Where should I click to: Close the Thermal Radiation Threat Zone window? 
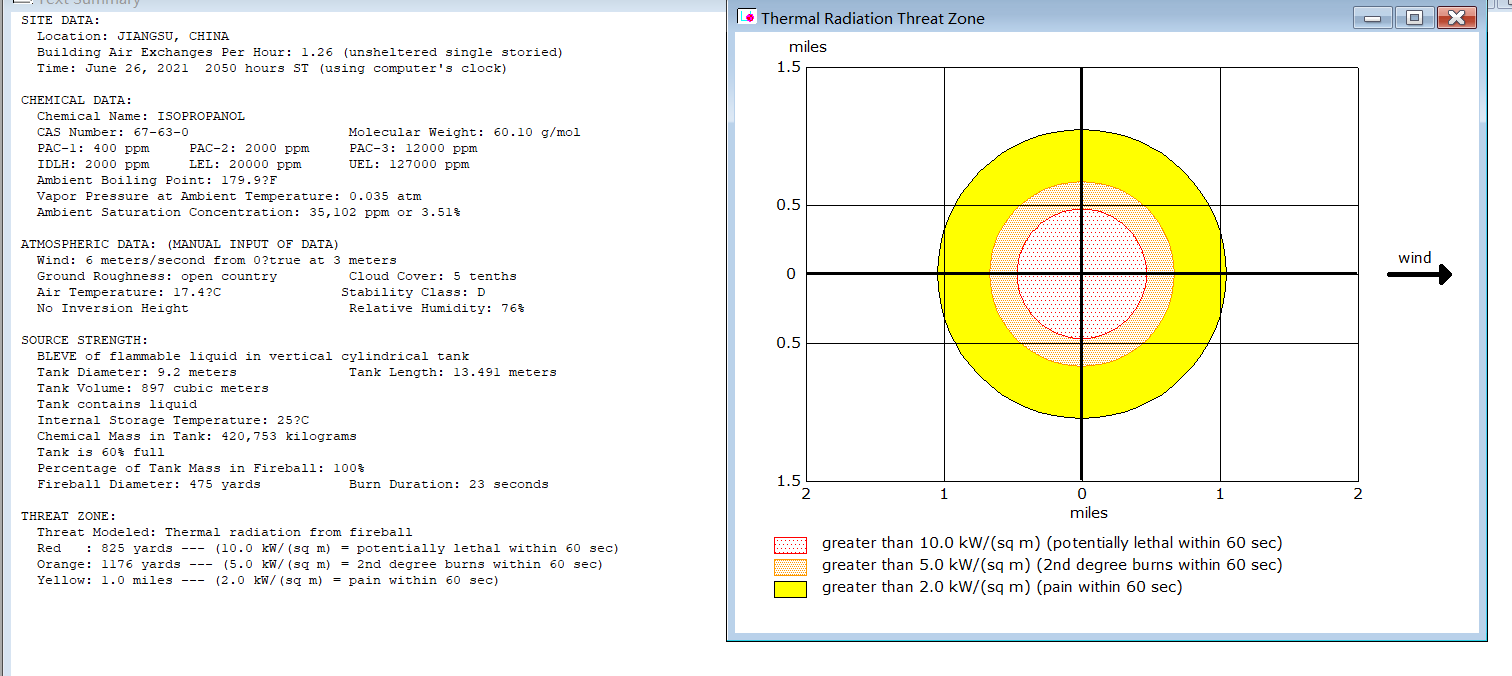point(1457,18)
